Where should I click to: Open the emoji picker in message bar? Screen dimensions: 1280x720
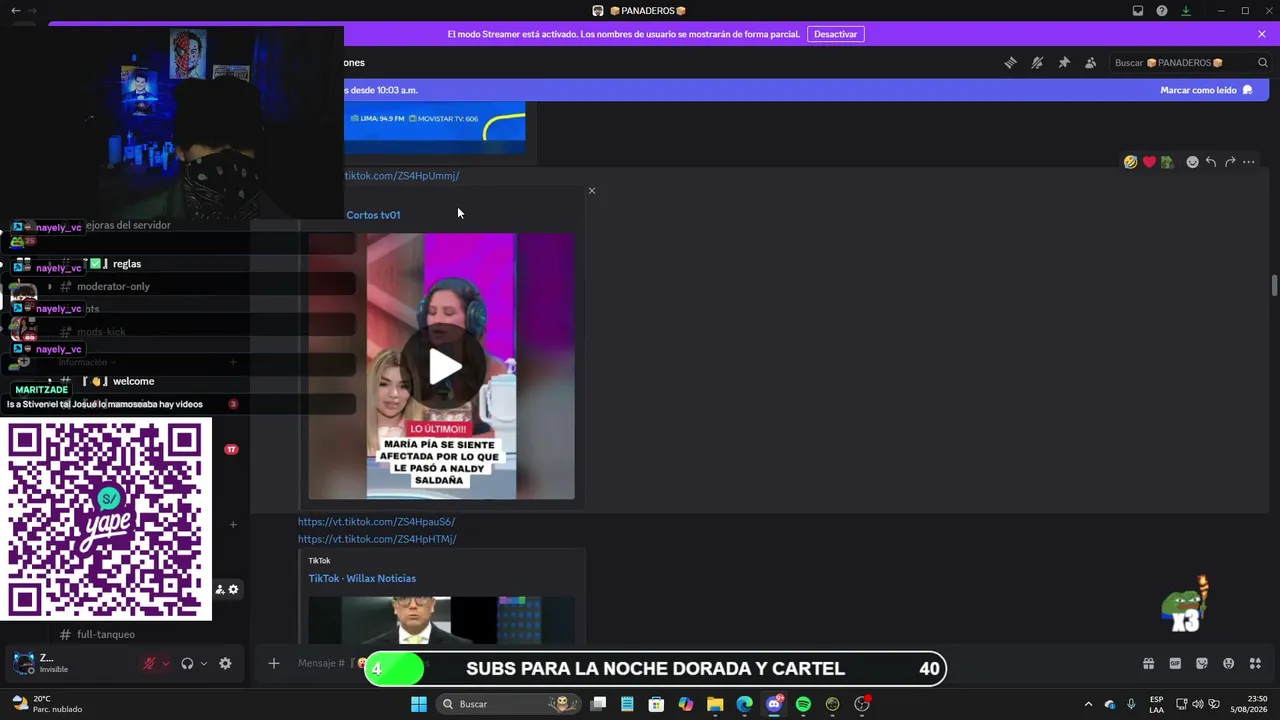pyautogui.click(x=1228, y=663)
